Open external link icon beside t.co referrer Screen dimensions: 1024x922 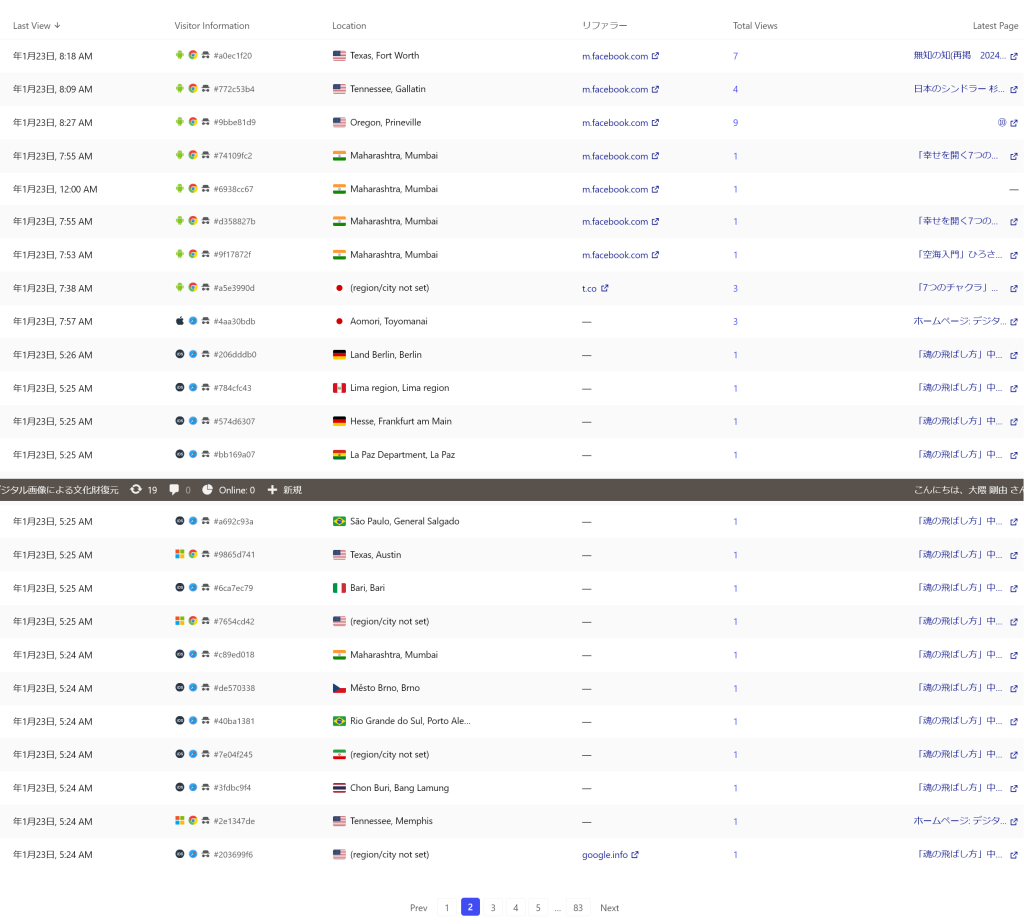(x=605, y=289)
